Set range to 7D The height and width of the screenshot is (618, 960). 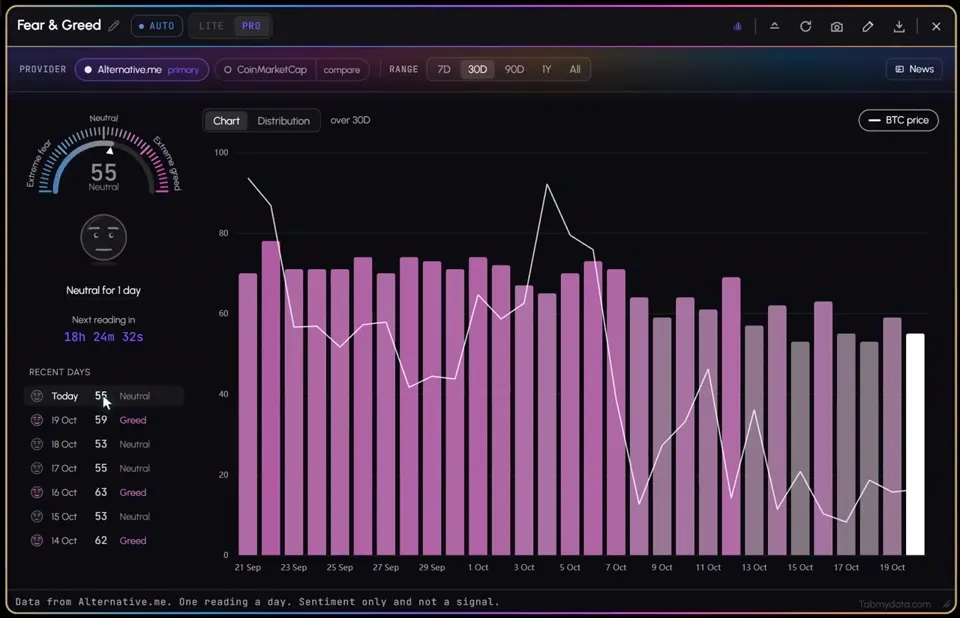444,69
